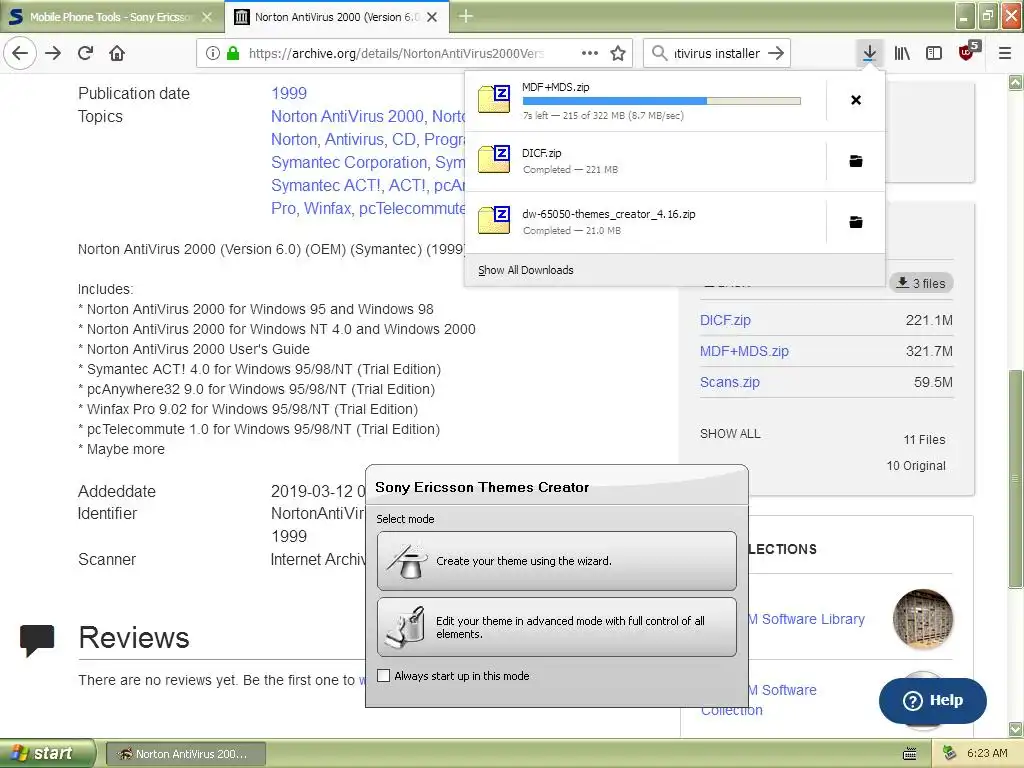Go forward with the forward arrow

click(53, 53)
